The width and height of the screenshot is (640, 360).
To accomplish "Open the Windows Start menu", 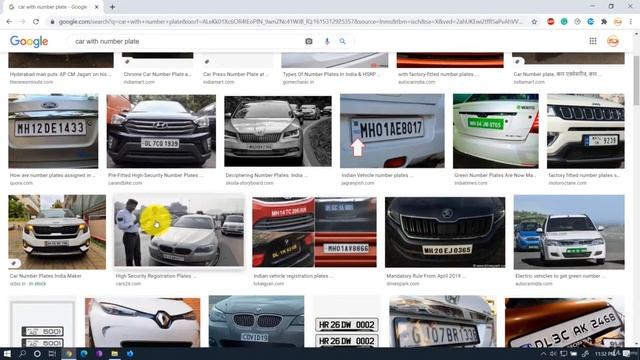I will point(7,353).
